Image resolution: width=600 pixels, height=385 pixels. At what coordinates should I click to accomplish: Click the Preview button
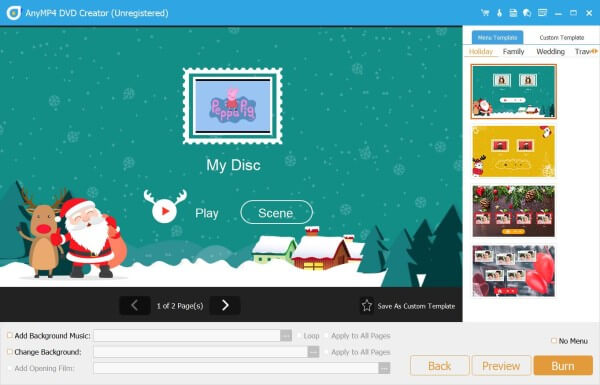(501, 366)
